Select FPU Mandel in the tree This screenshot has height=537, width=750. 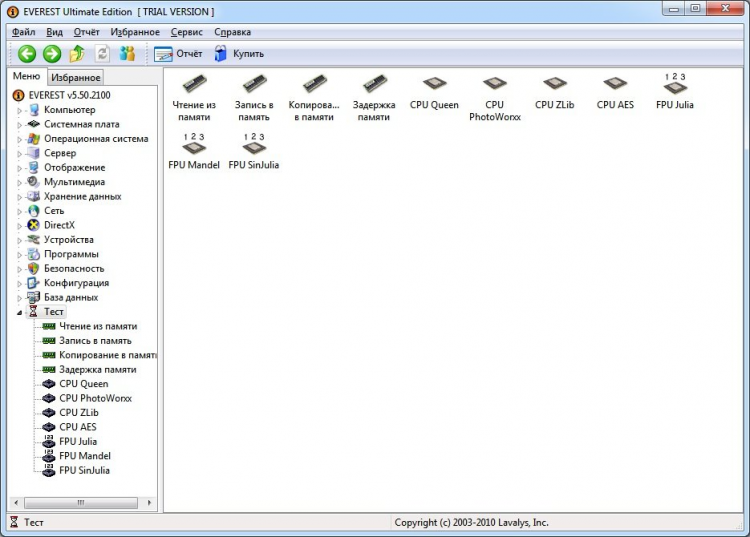click(x=85, y=456)
